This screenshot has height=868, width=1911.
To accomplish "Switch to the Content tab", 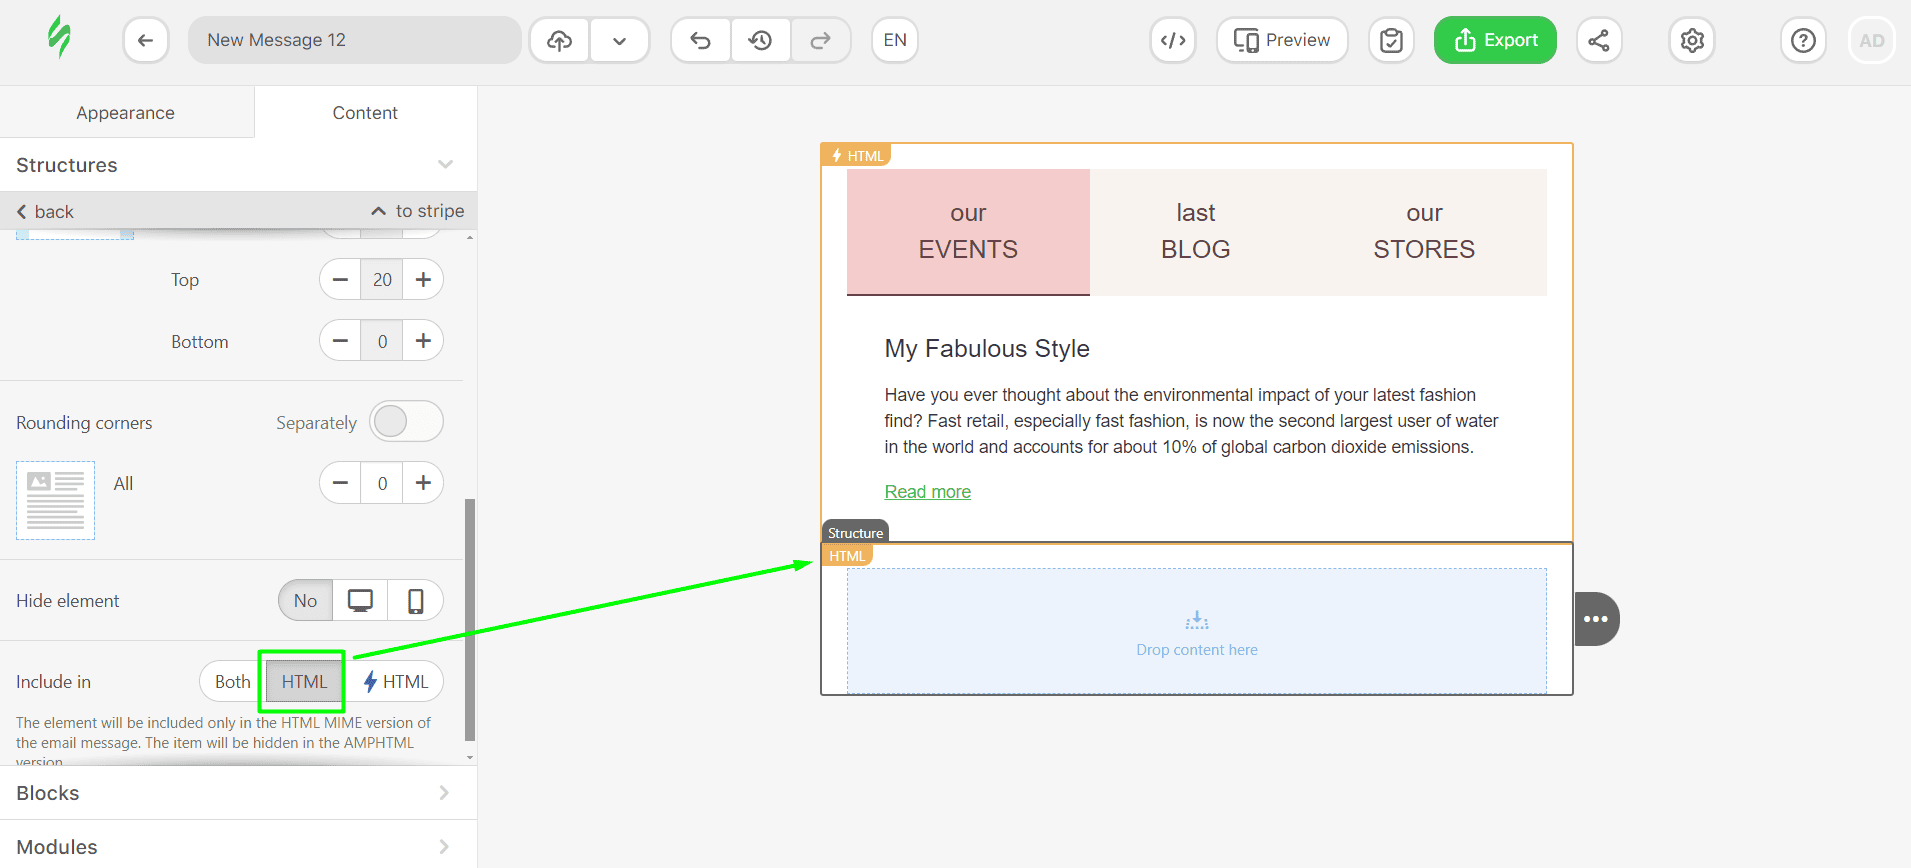I will (x=365, y=113).
